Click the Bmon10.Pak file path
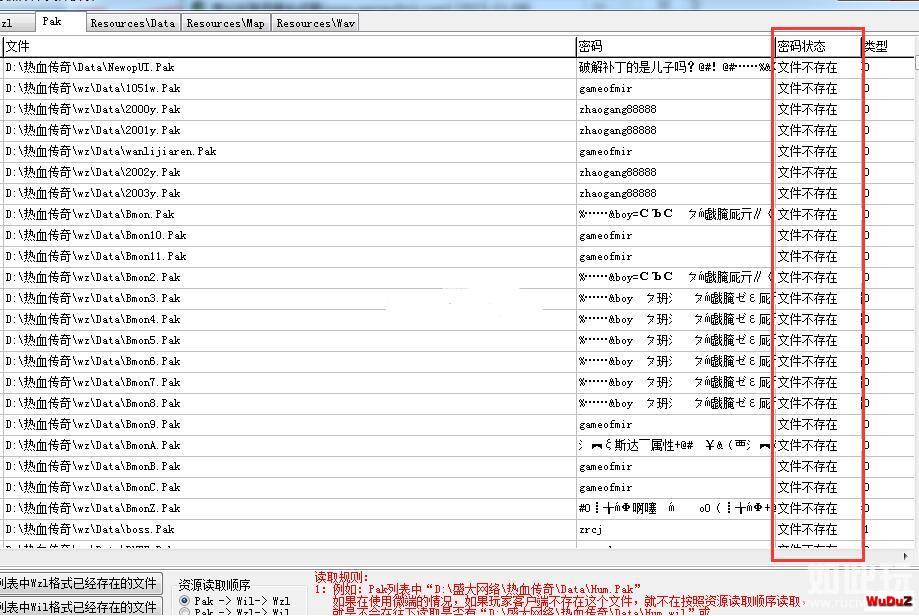 click(96, 236)
